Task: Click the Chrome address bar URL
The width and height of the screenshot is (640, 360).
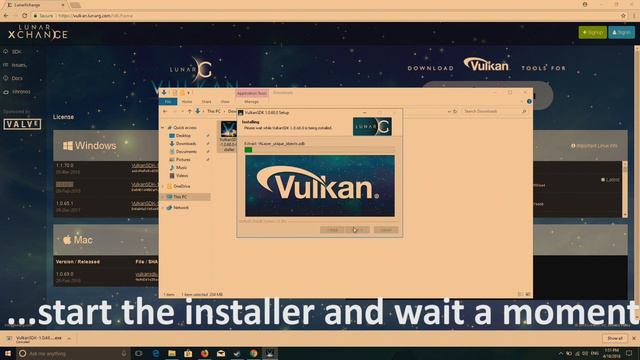Action: 96,16
